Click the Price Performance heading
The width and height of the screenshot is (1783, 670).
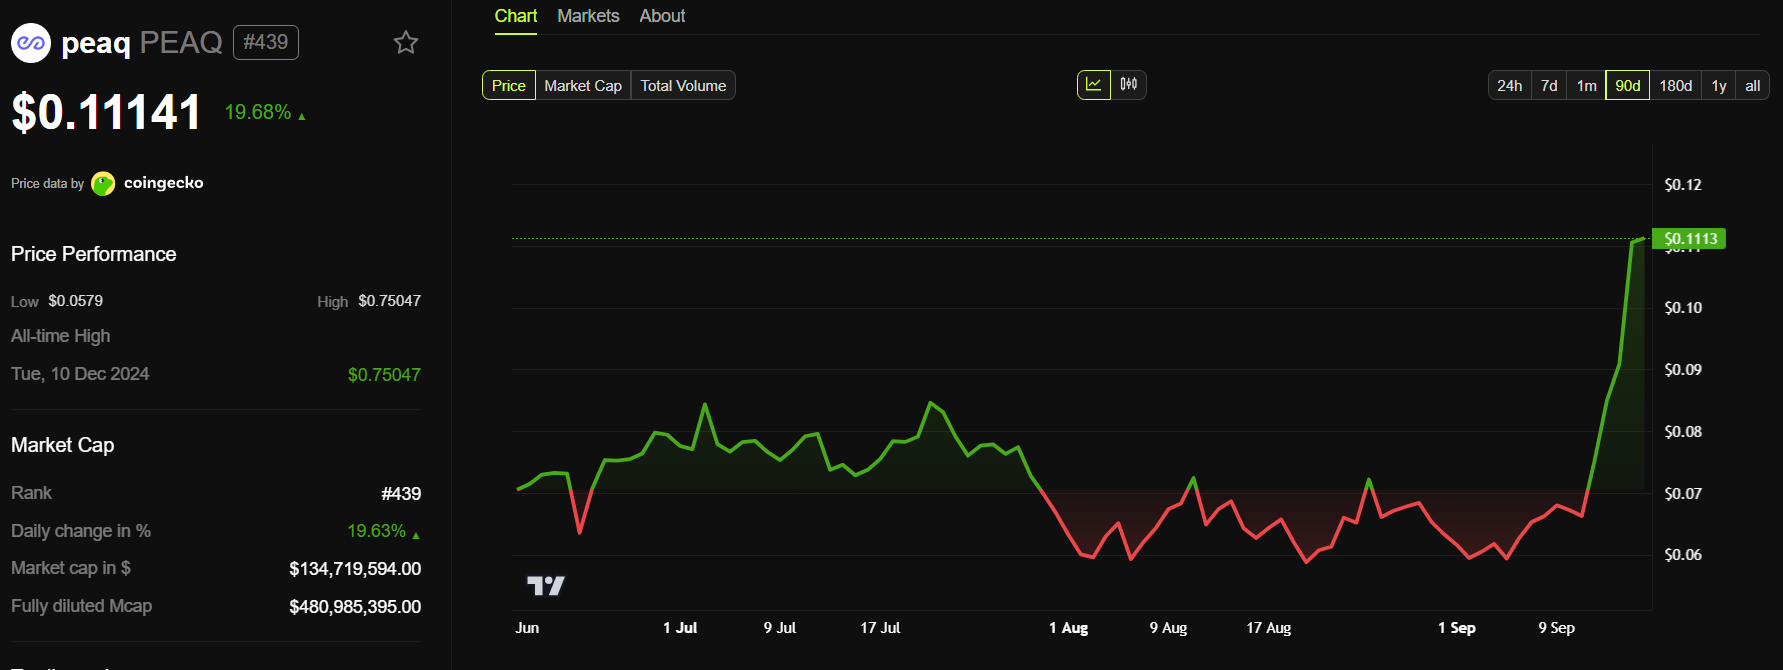coord(94,254)
